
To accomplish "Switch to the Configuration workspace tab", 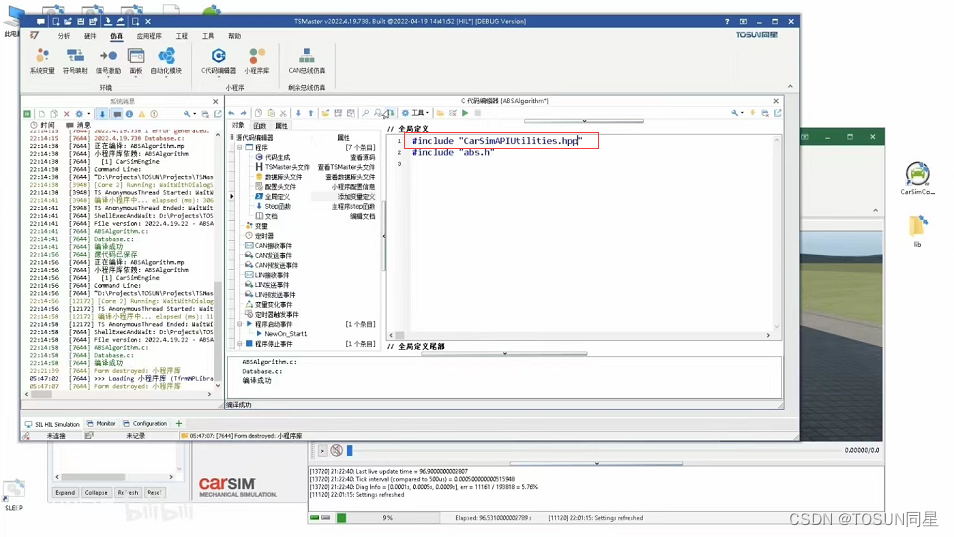I will coord(145,423).
